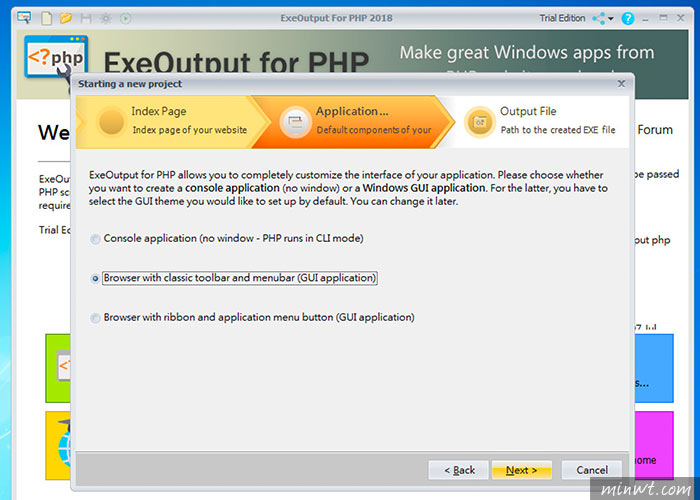Create a new project with the blank page icon
This screenshot has width=700, height=500.
[x=46, y=18]
